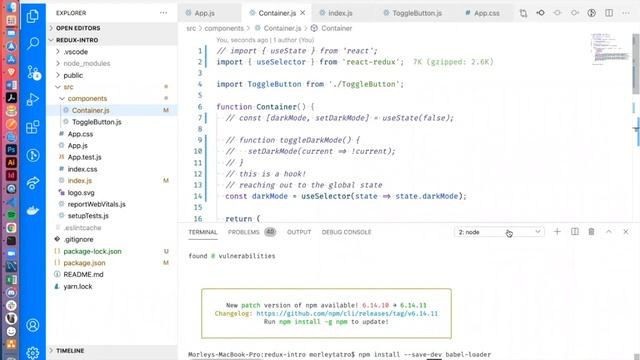Open index.css in the explorer
The width and height of the screenshot is (640, 360).
coord(82,169)
